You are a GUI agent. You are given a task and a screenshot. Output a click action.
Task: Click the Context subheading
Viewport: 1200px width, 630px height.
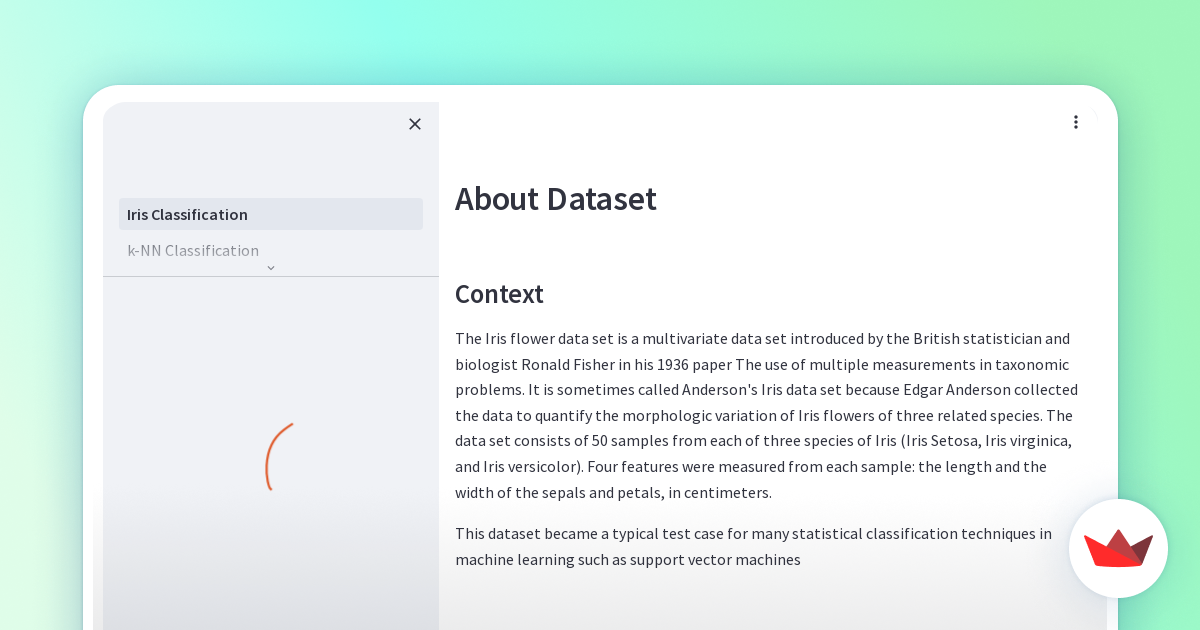click(499, 294)
